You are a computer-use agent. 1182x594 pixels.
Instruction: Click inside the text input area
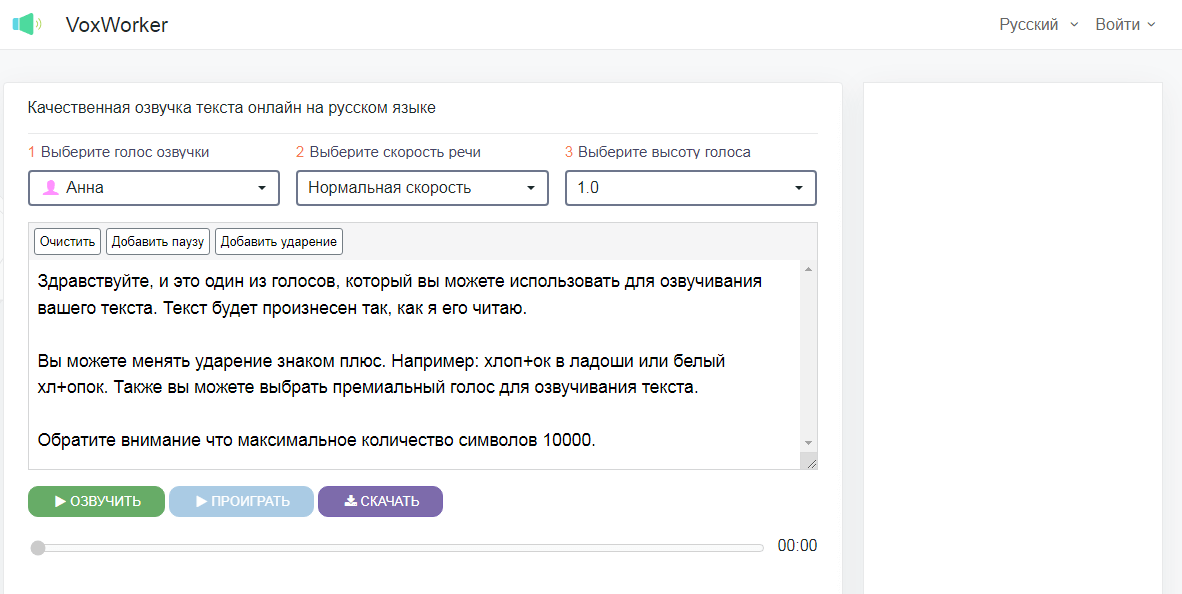pos(415,365)
